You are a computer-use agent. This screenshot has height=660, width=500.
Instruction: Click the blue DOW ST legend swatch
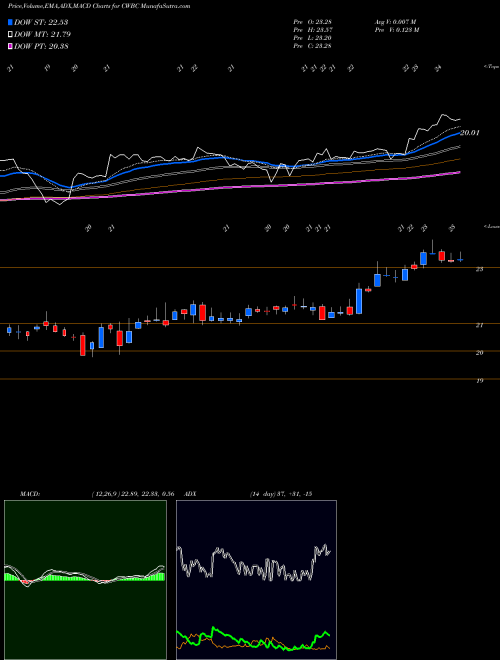coord(10,22)
